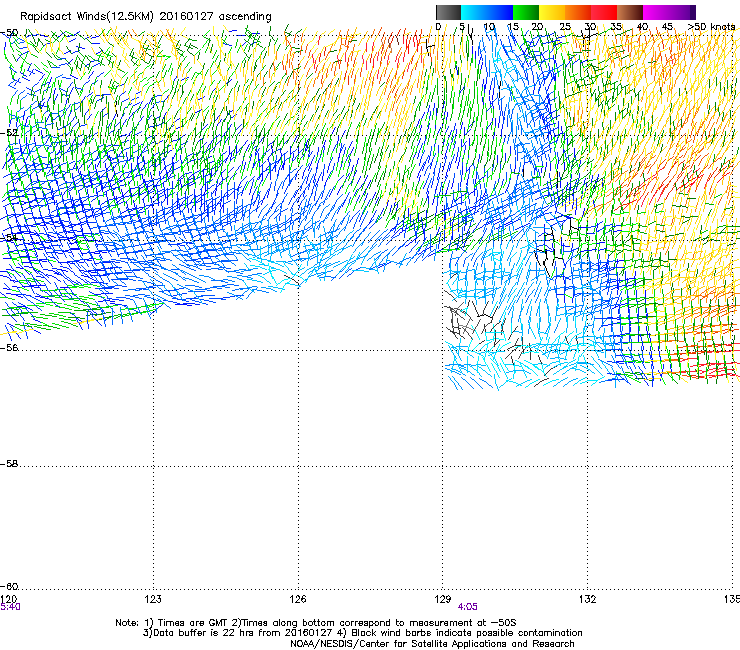
Task: Click the note line '3)Data buffer is 22 hrs'
Action: pos(362,633)
